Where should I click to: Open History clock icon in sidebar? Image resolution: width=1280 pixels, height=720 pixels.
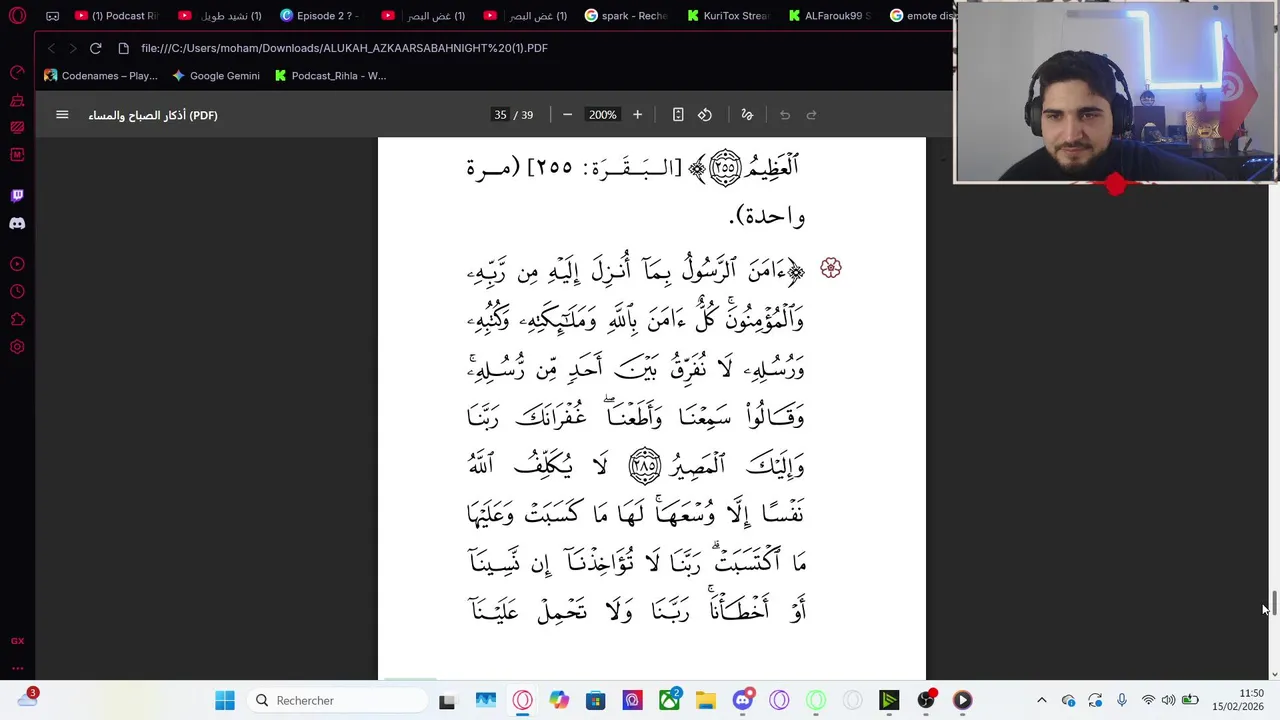pos(17,292)
